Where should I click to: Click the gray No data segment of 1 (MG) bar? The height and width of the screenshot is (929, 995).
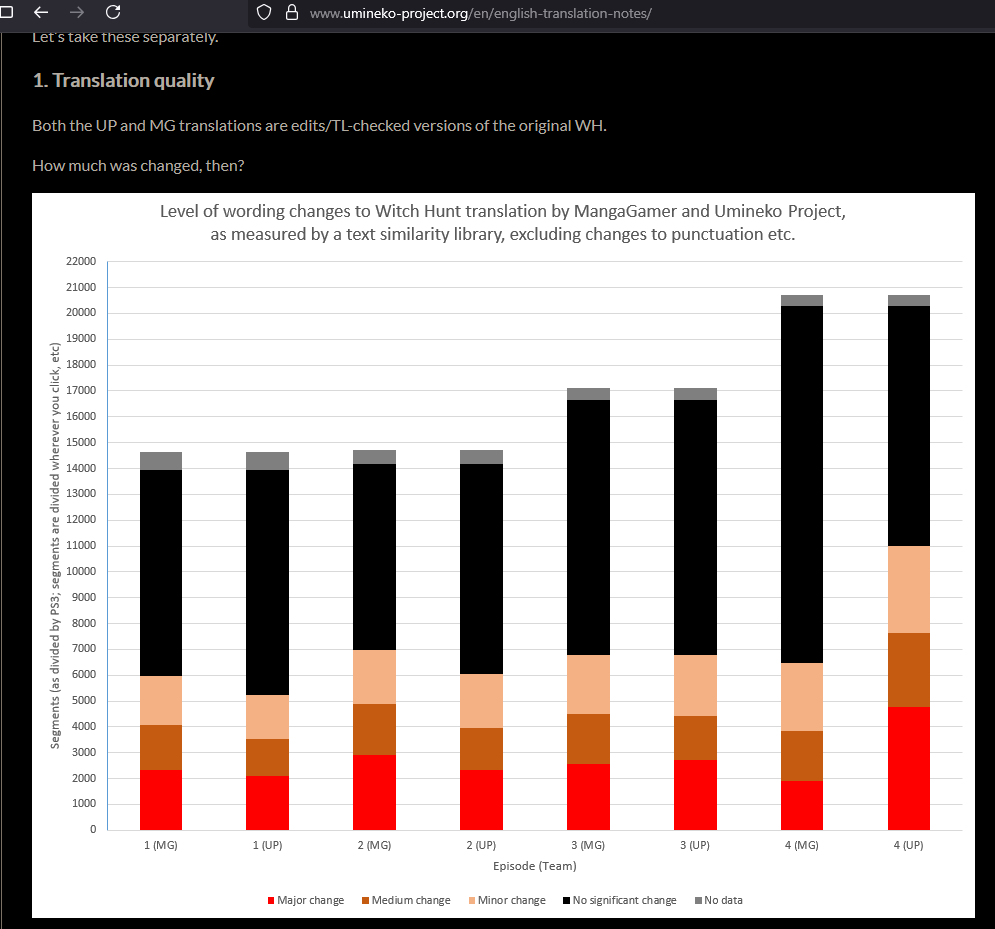(x=161, y=461)
